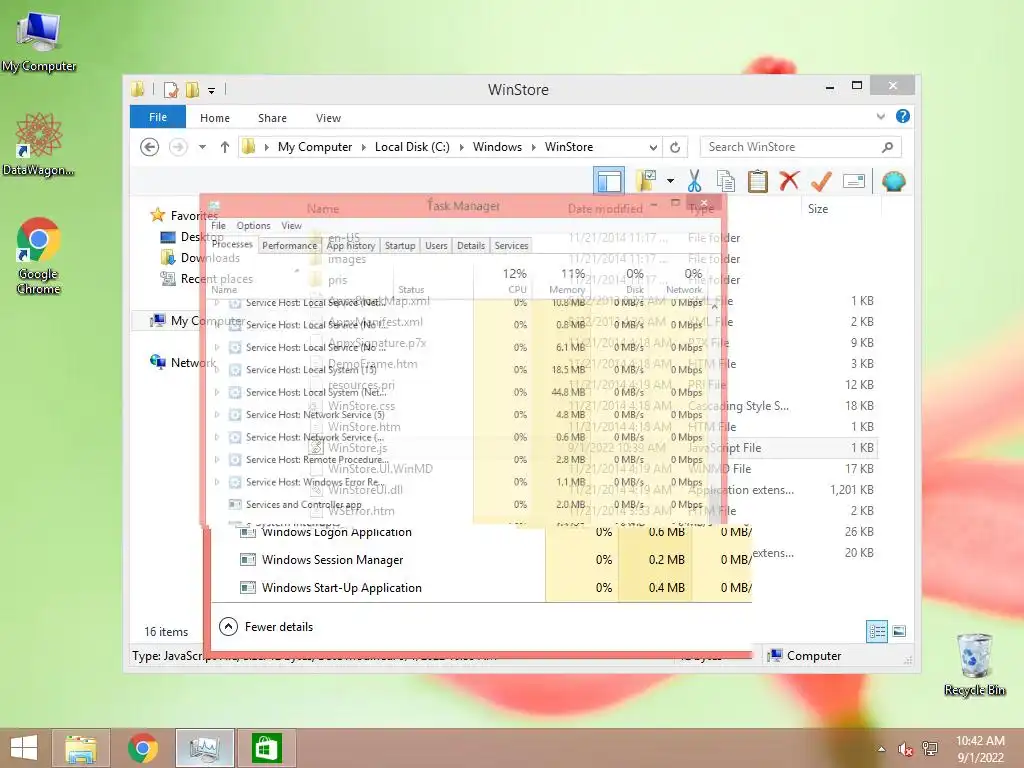Switch to large icons view toggle
The width and height of the screenshot is (1024, 768).
[899, 631]
